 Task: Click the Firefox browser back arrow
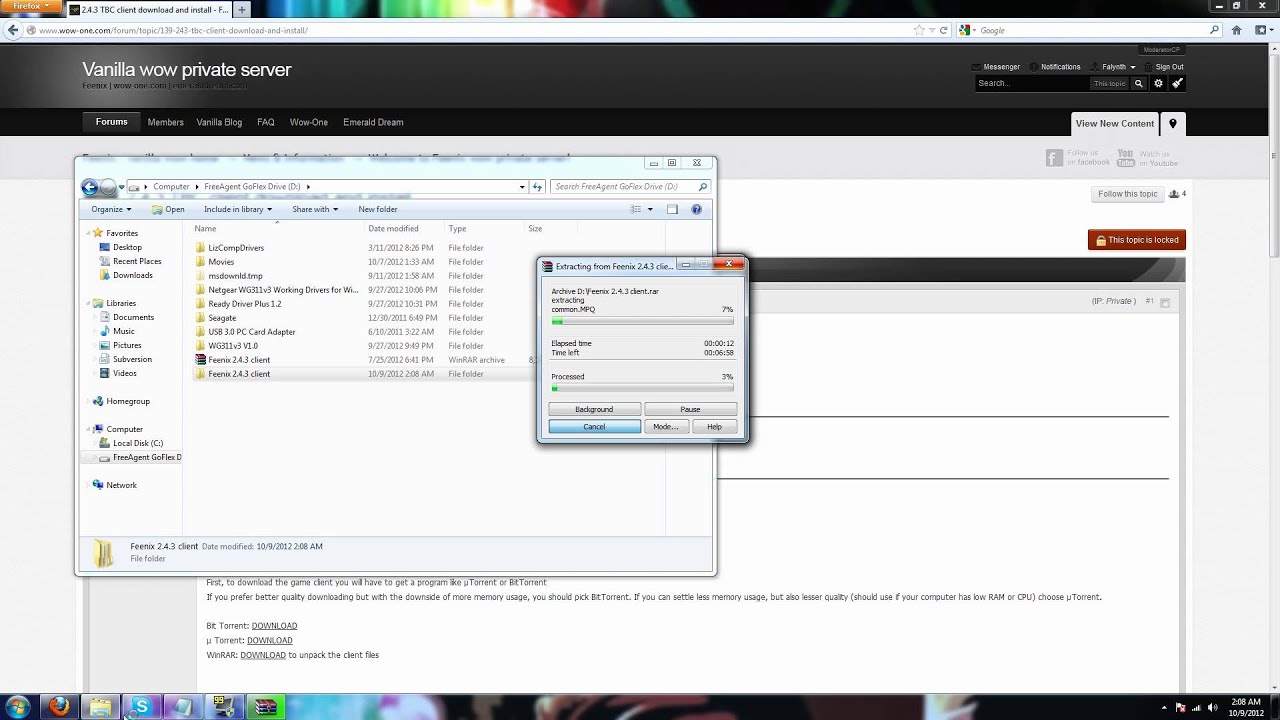click(13, 30)
